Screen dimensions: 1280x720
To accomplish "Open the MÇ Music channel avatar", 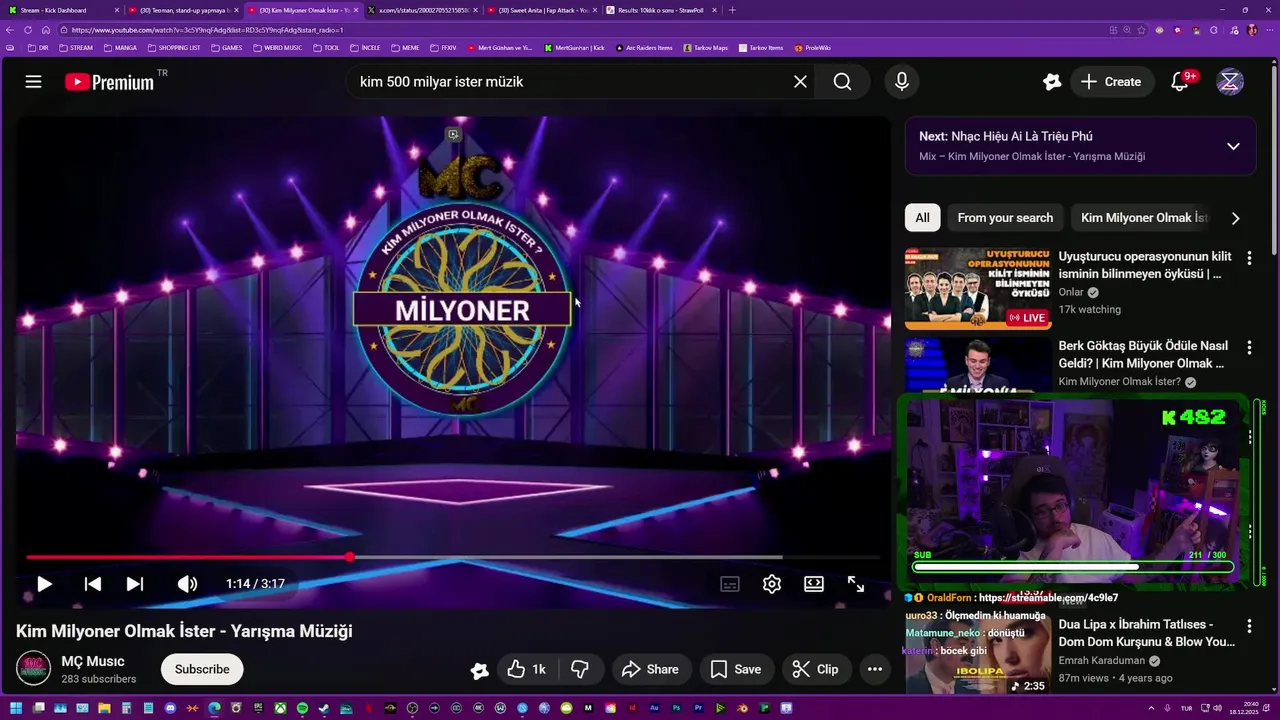I will point(33,669).
